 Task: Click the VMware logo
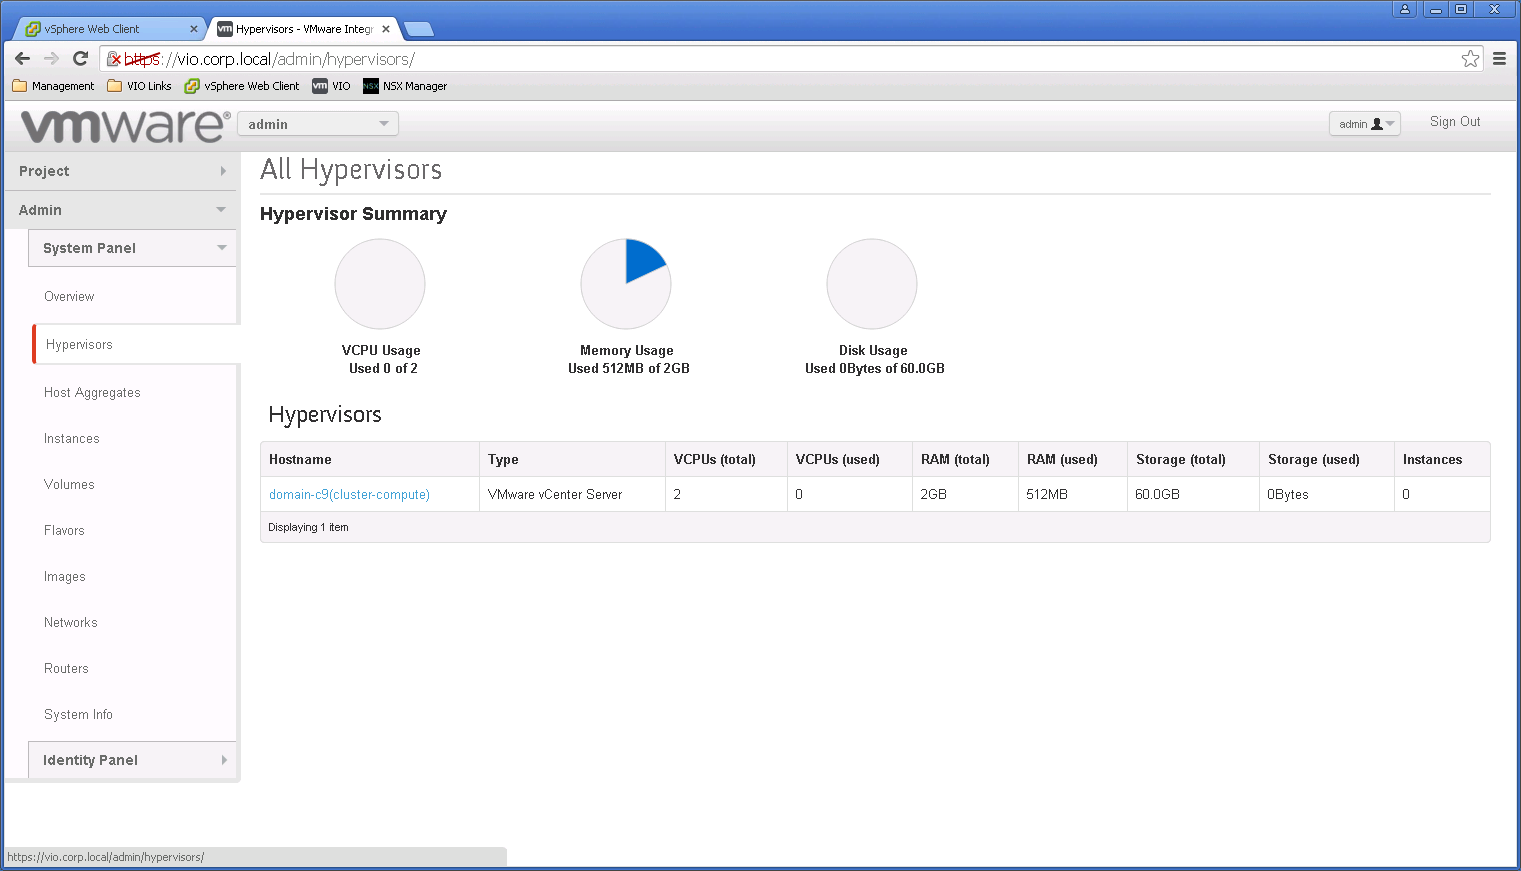click(x=125, y=125)
